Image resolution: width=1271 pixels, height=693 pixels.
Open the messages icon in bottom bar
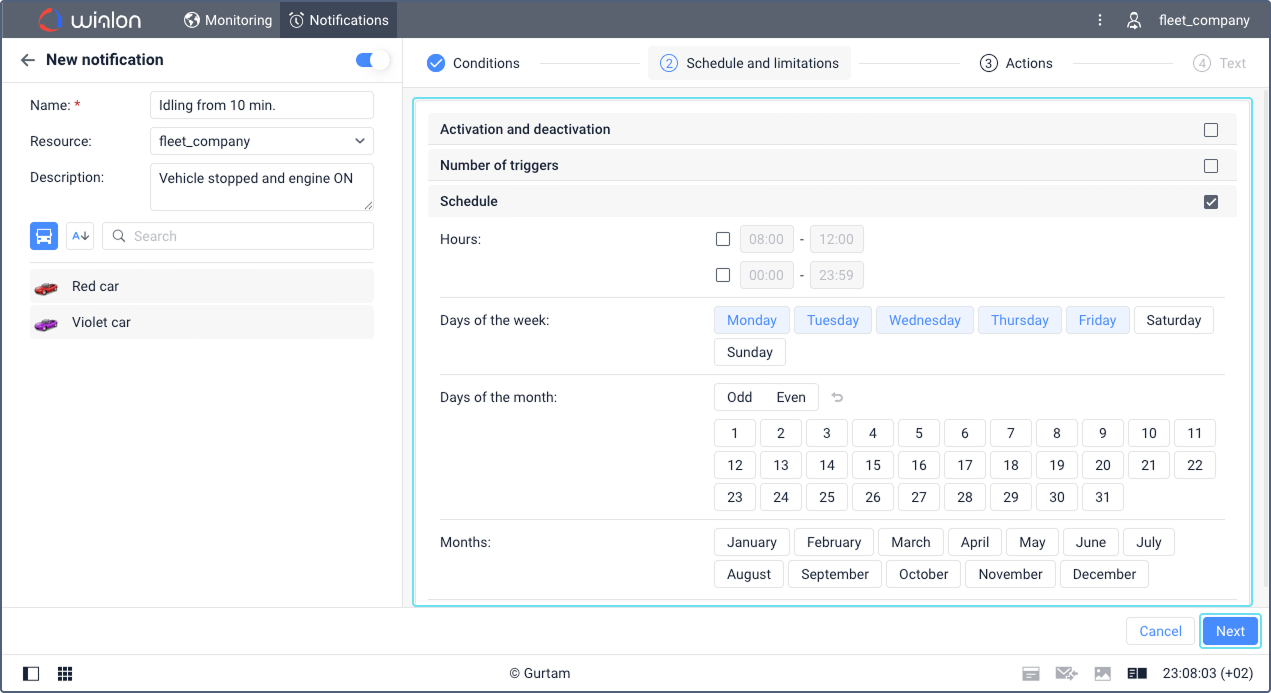(1066, 674)
